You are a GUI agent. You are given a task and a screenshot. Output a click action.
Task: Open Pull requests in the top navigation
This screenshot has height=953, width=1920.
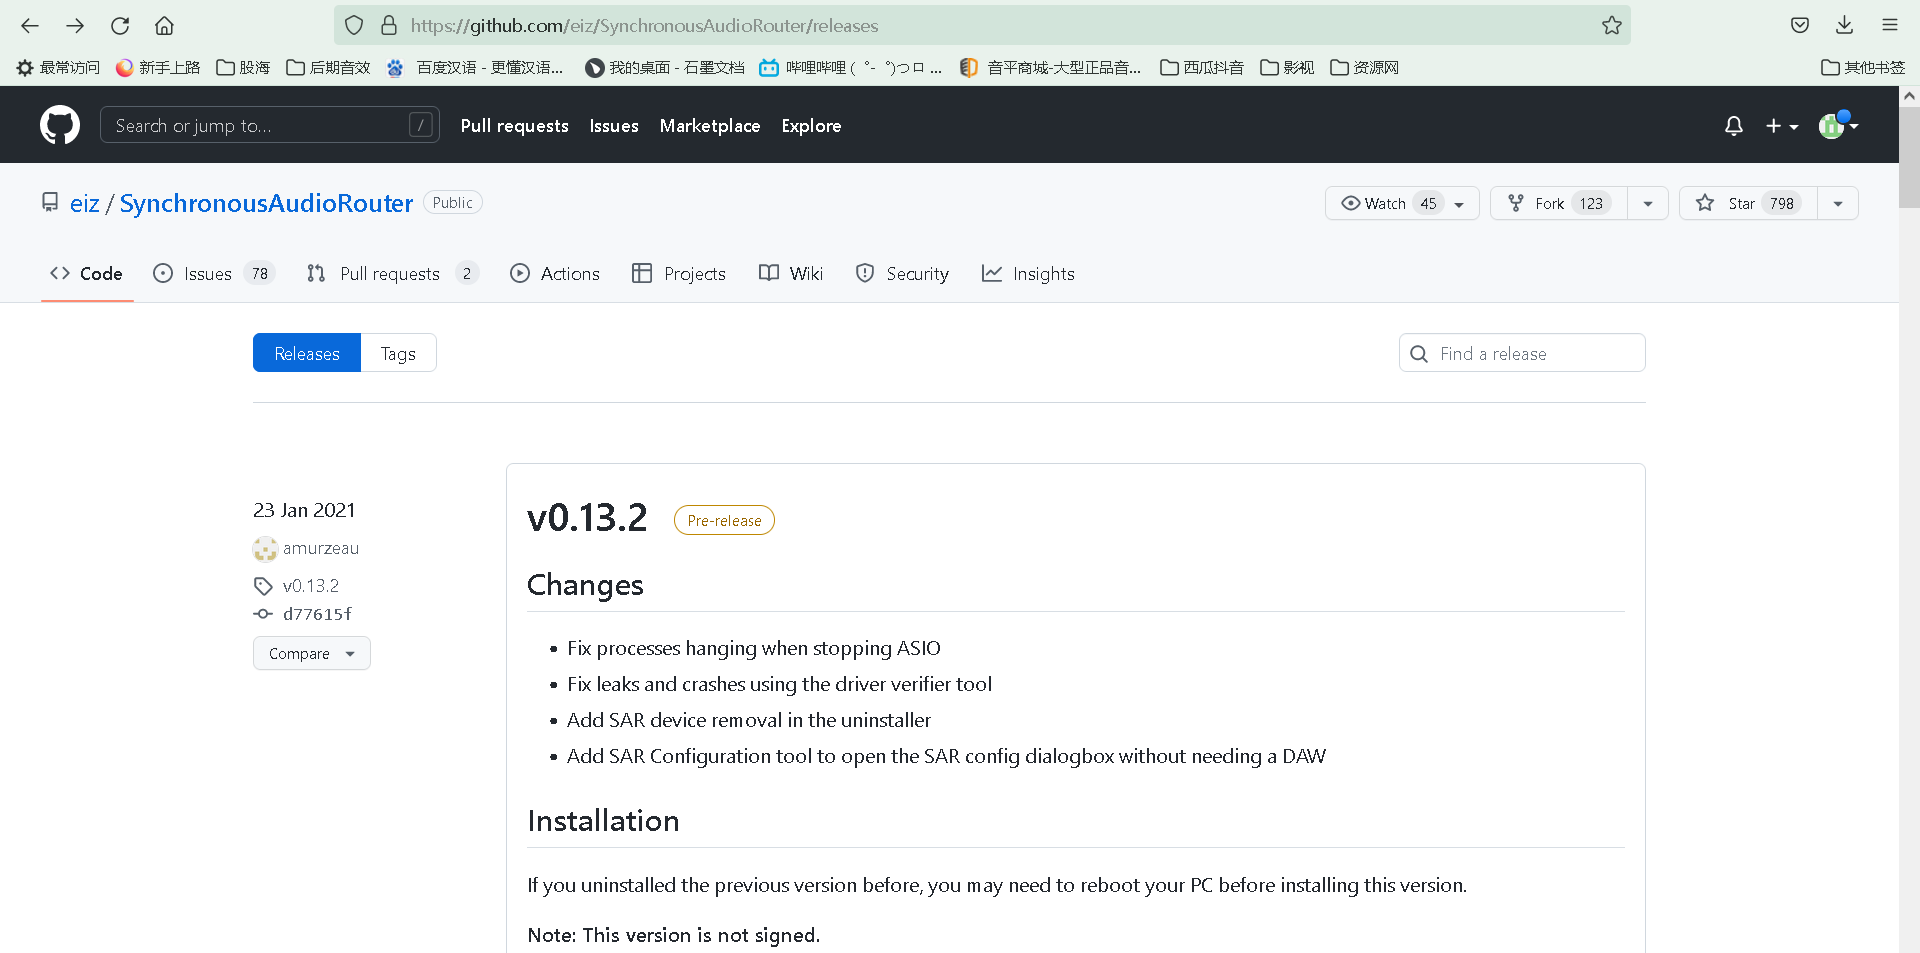pos(514,126)
